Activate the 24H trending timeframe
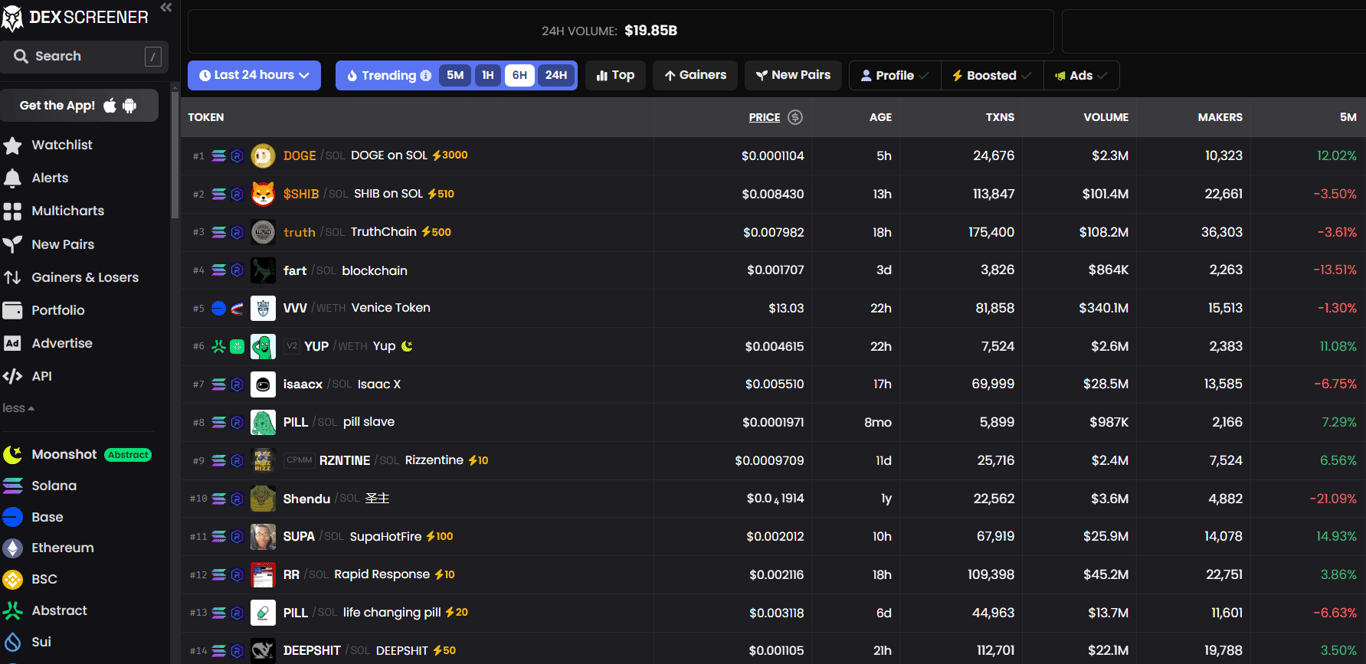1366x664 pixels. click(556, 75)
